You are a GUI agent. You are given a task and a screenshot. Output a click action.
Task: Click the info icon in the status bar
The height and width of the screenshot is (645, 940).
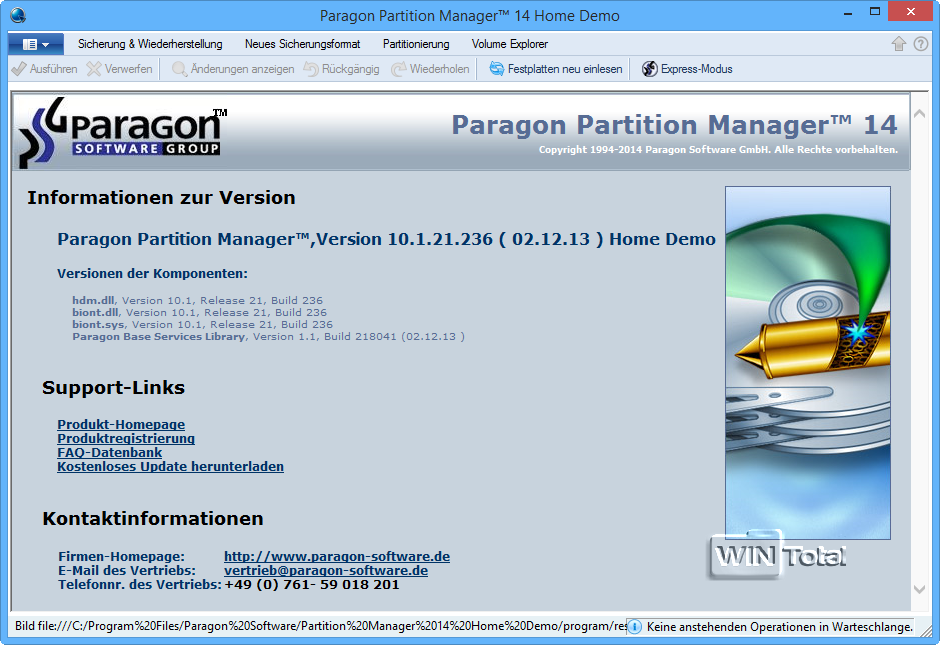point(634,627)
